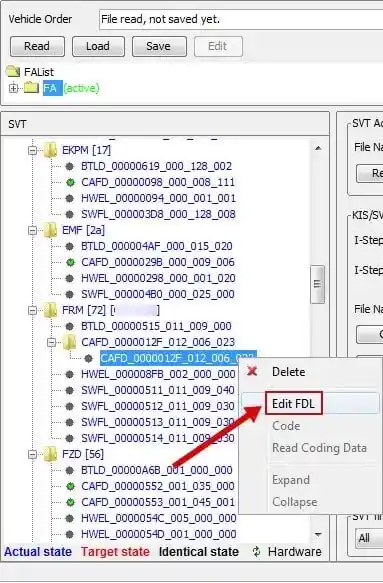Click bullet icon of BTLD_00000515_011_009_000
383x583 pixels.
[x=70, y=326]
